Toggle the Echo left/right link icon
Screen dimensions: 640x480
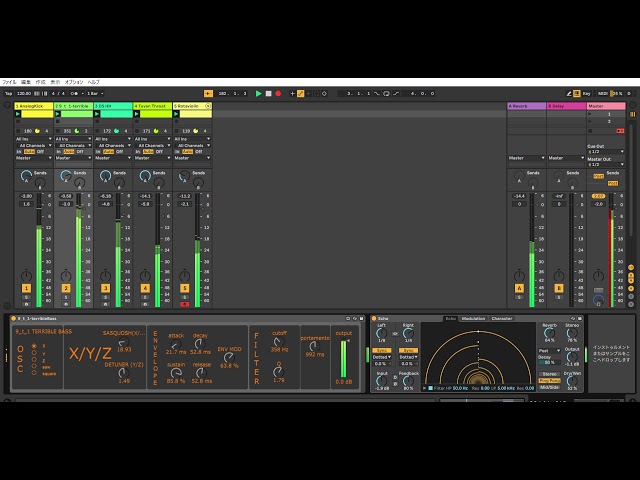tap(395, 333)
